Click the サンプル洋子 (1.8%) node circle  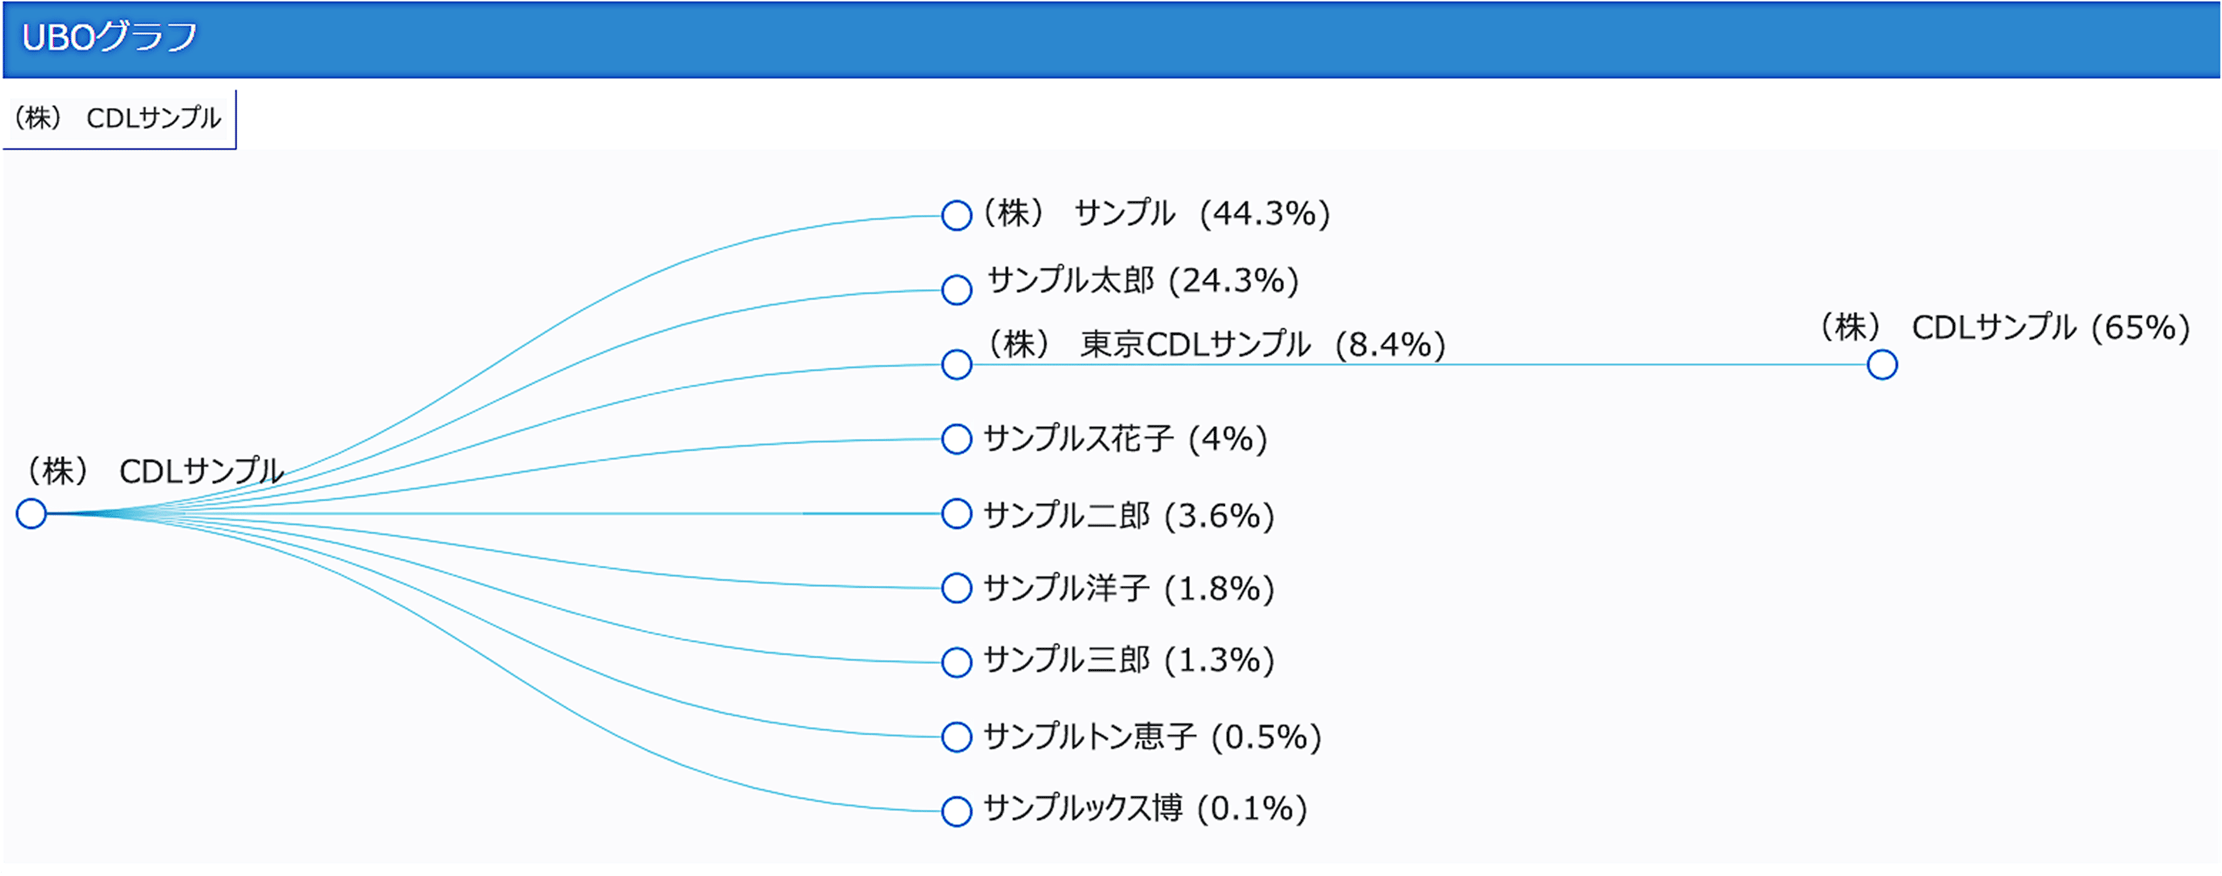coord(957,588)
